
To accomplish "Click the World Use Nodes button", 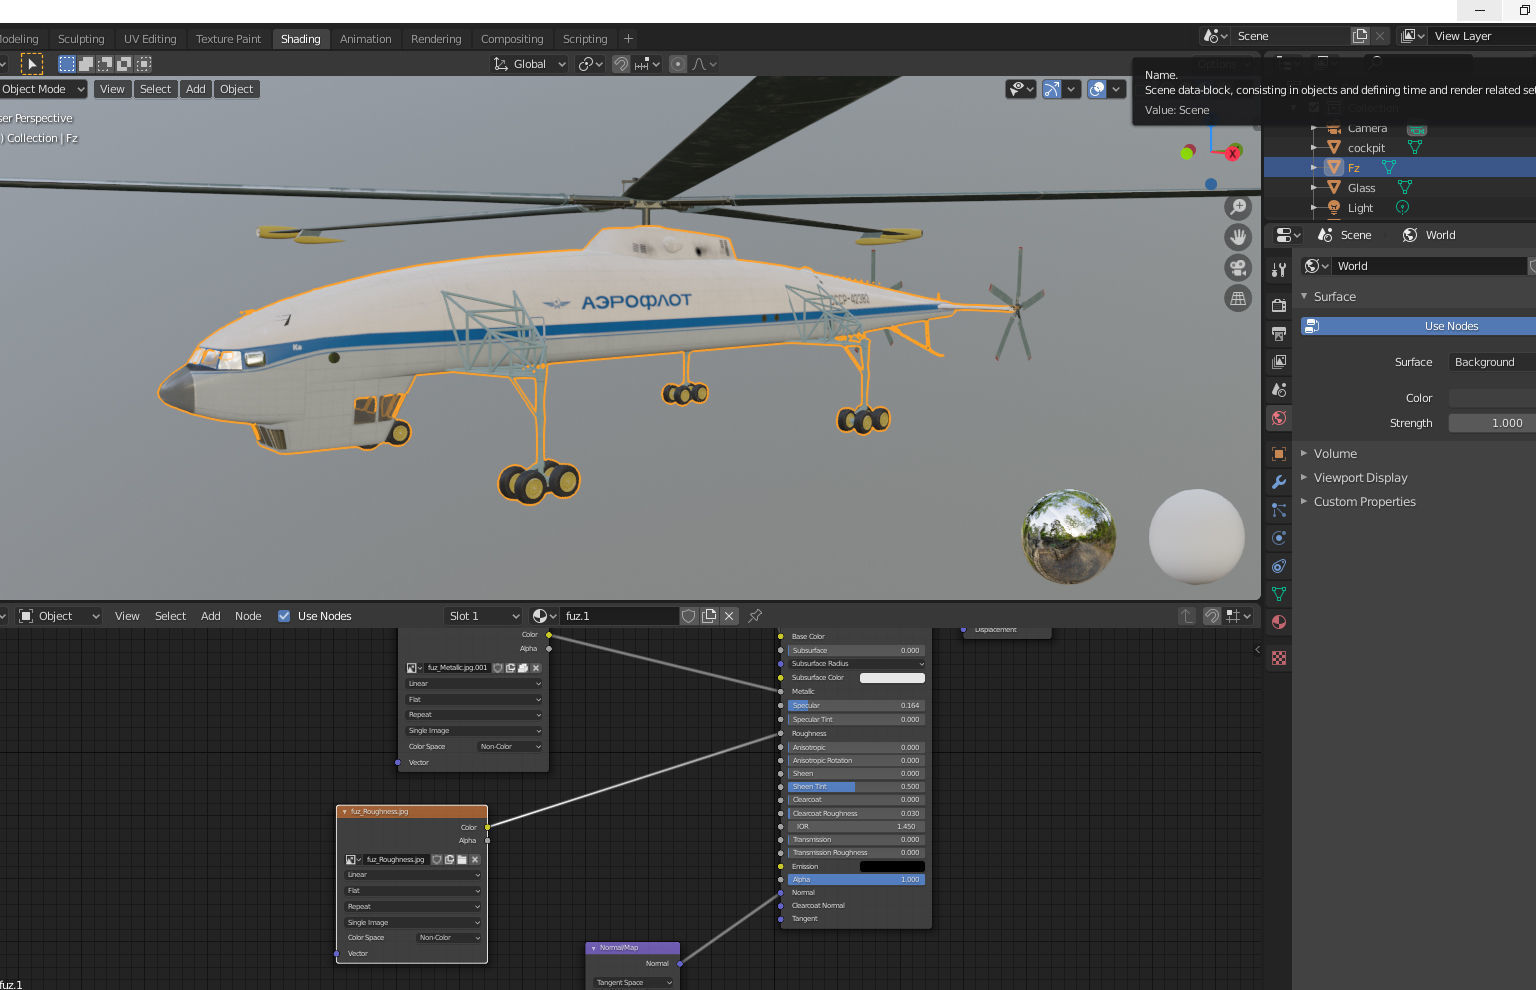I will pos(1418,326).
